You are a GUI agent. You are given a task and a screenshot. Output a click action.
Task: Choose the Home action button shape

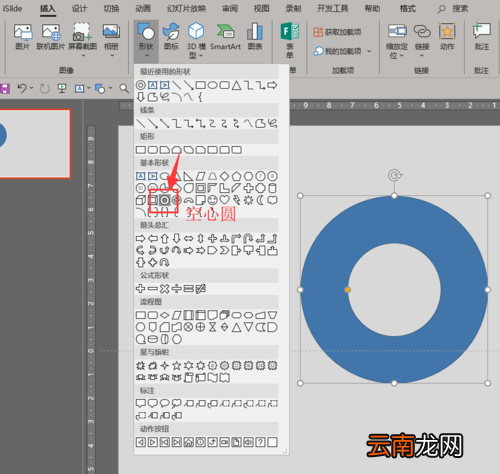[188, 442]
